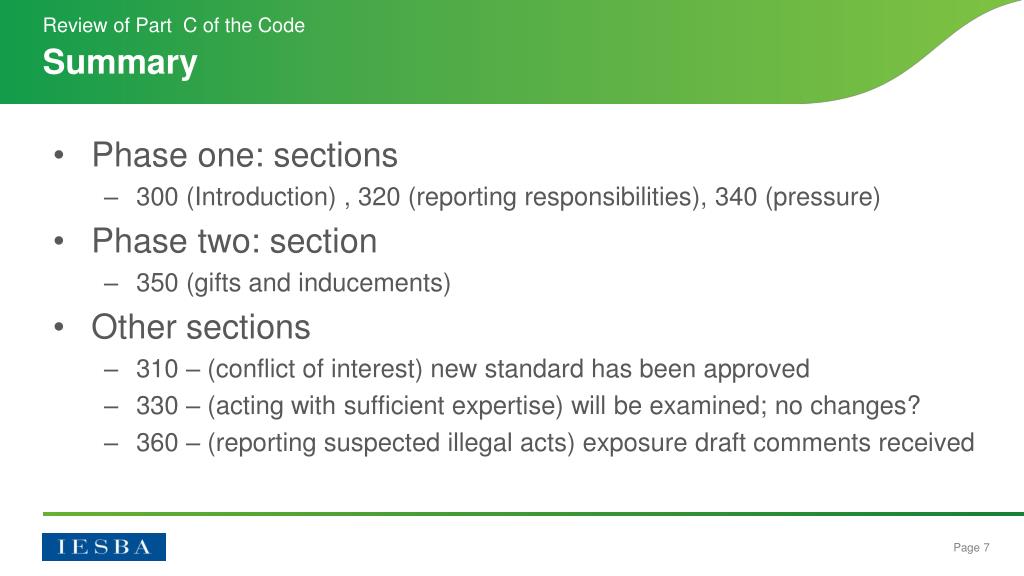Screen dimensions: 1024x576
Task: Click '320 (reporting responsibilities)' text
Action: click(528, 197)
